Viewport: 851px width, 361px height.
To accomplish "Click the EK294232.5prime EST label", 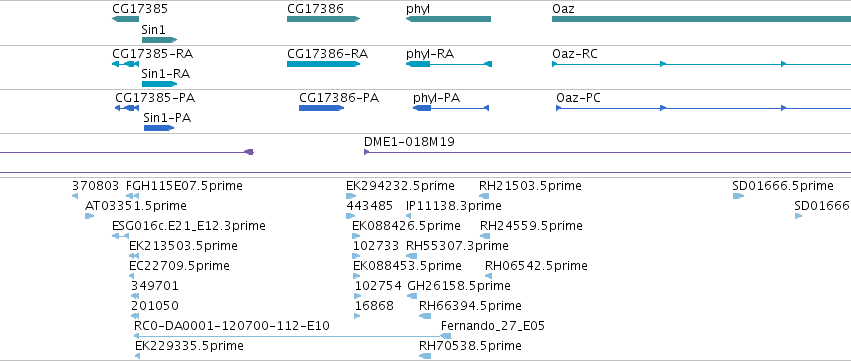I will click(401, 186).
